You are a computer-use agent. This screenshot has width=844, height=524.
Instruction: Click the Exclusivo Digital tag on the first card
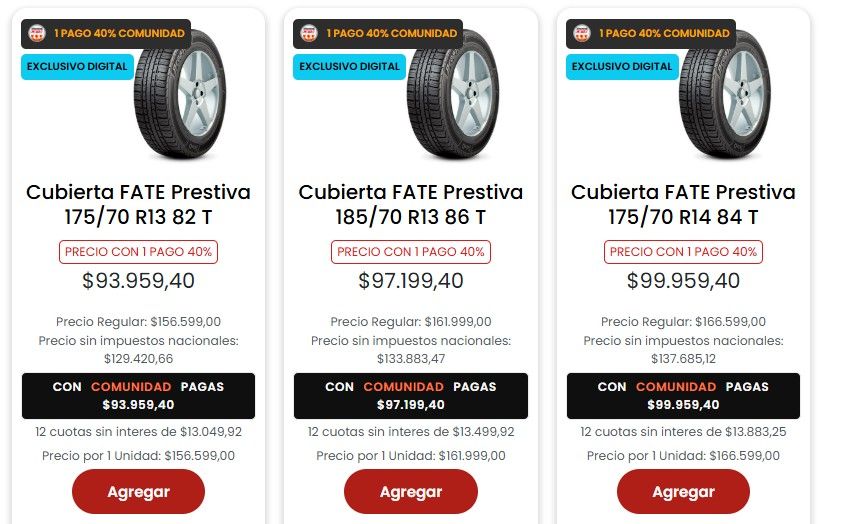[x=77, y=67]
